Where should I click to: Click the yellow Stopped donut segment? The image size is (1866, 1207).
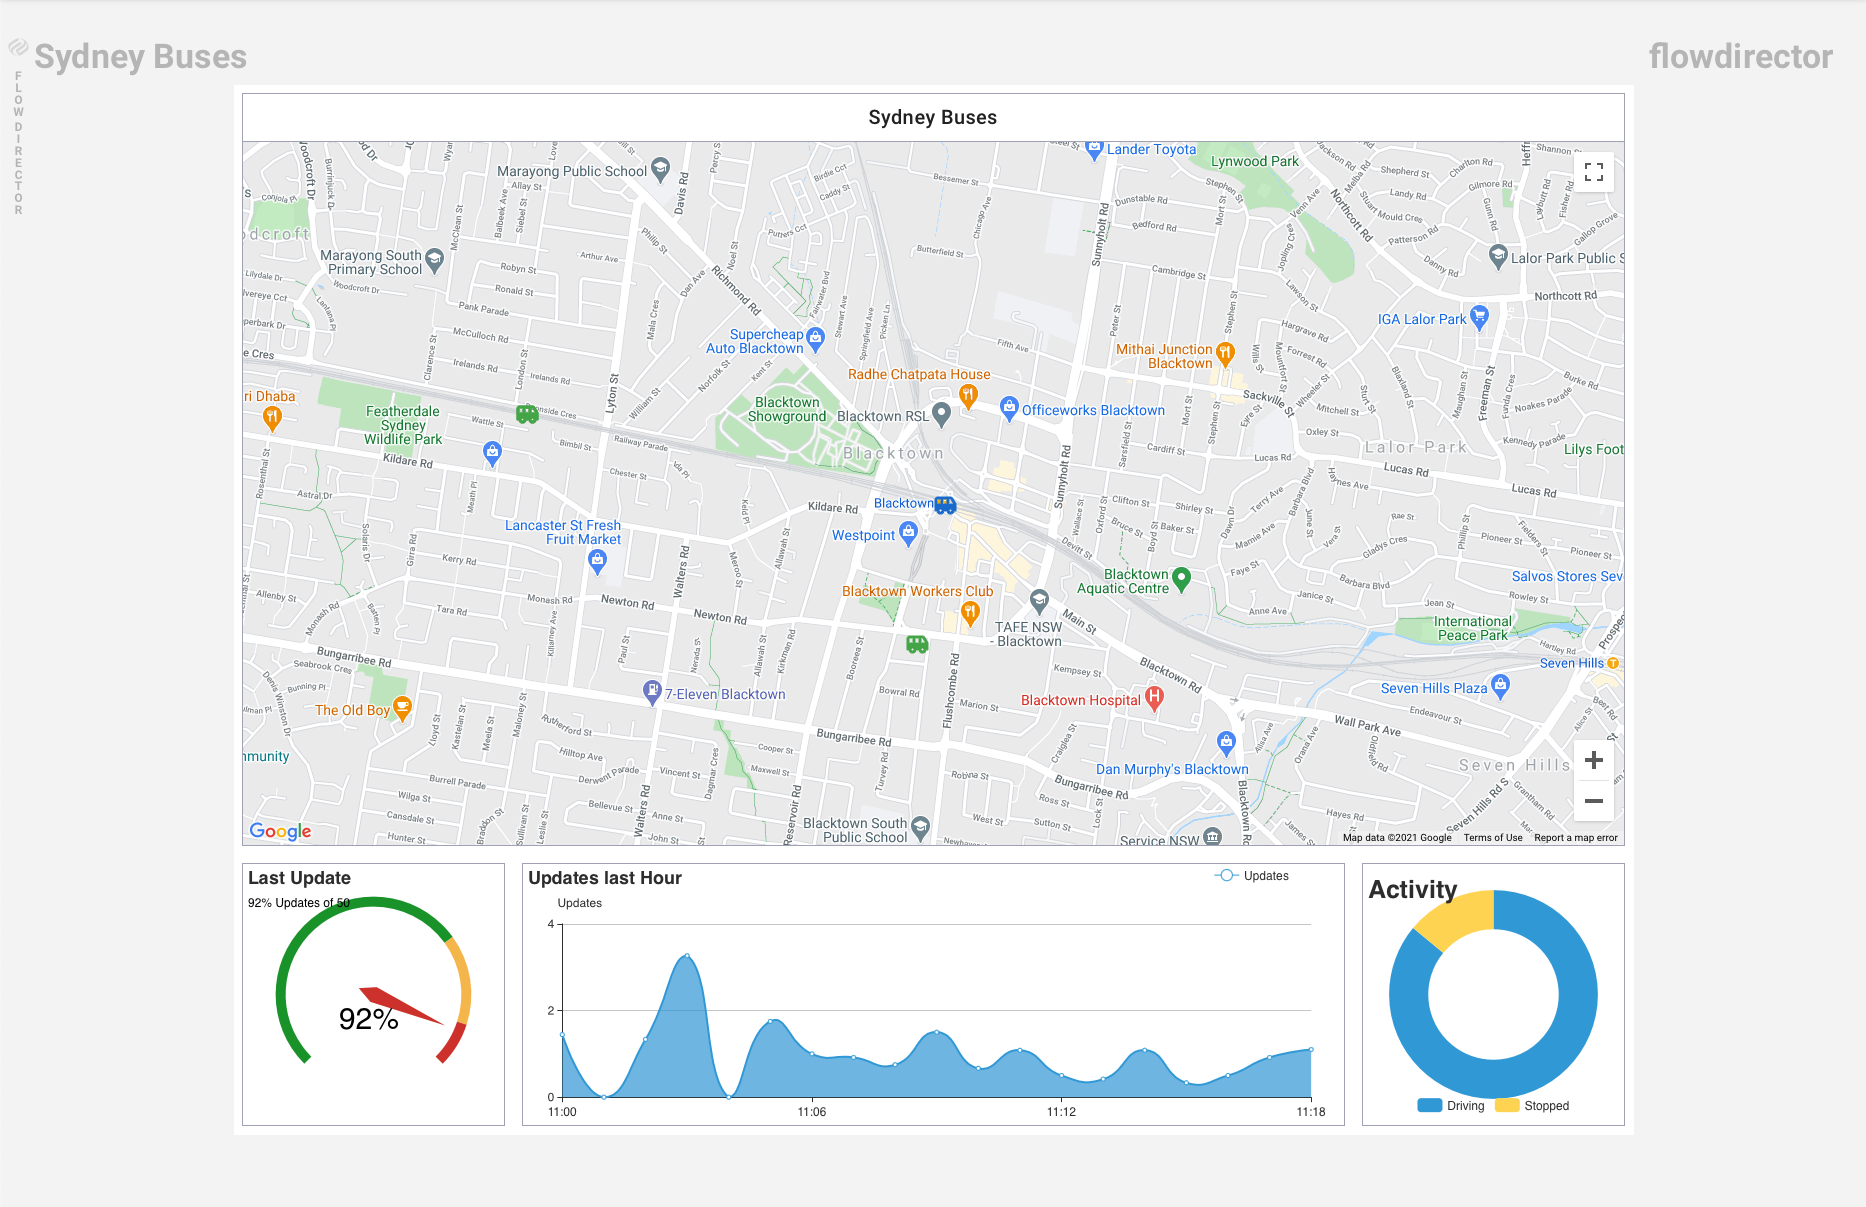click(x=1453, y=920)
